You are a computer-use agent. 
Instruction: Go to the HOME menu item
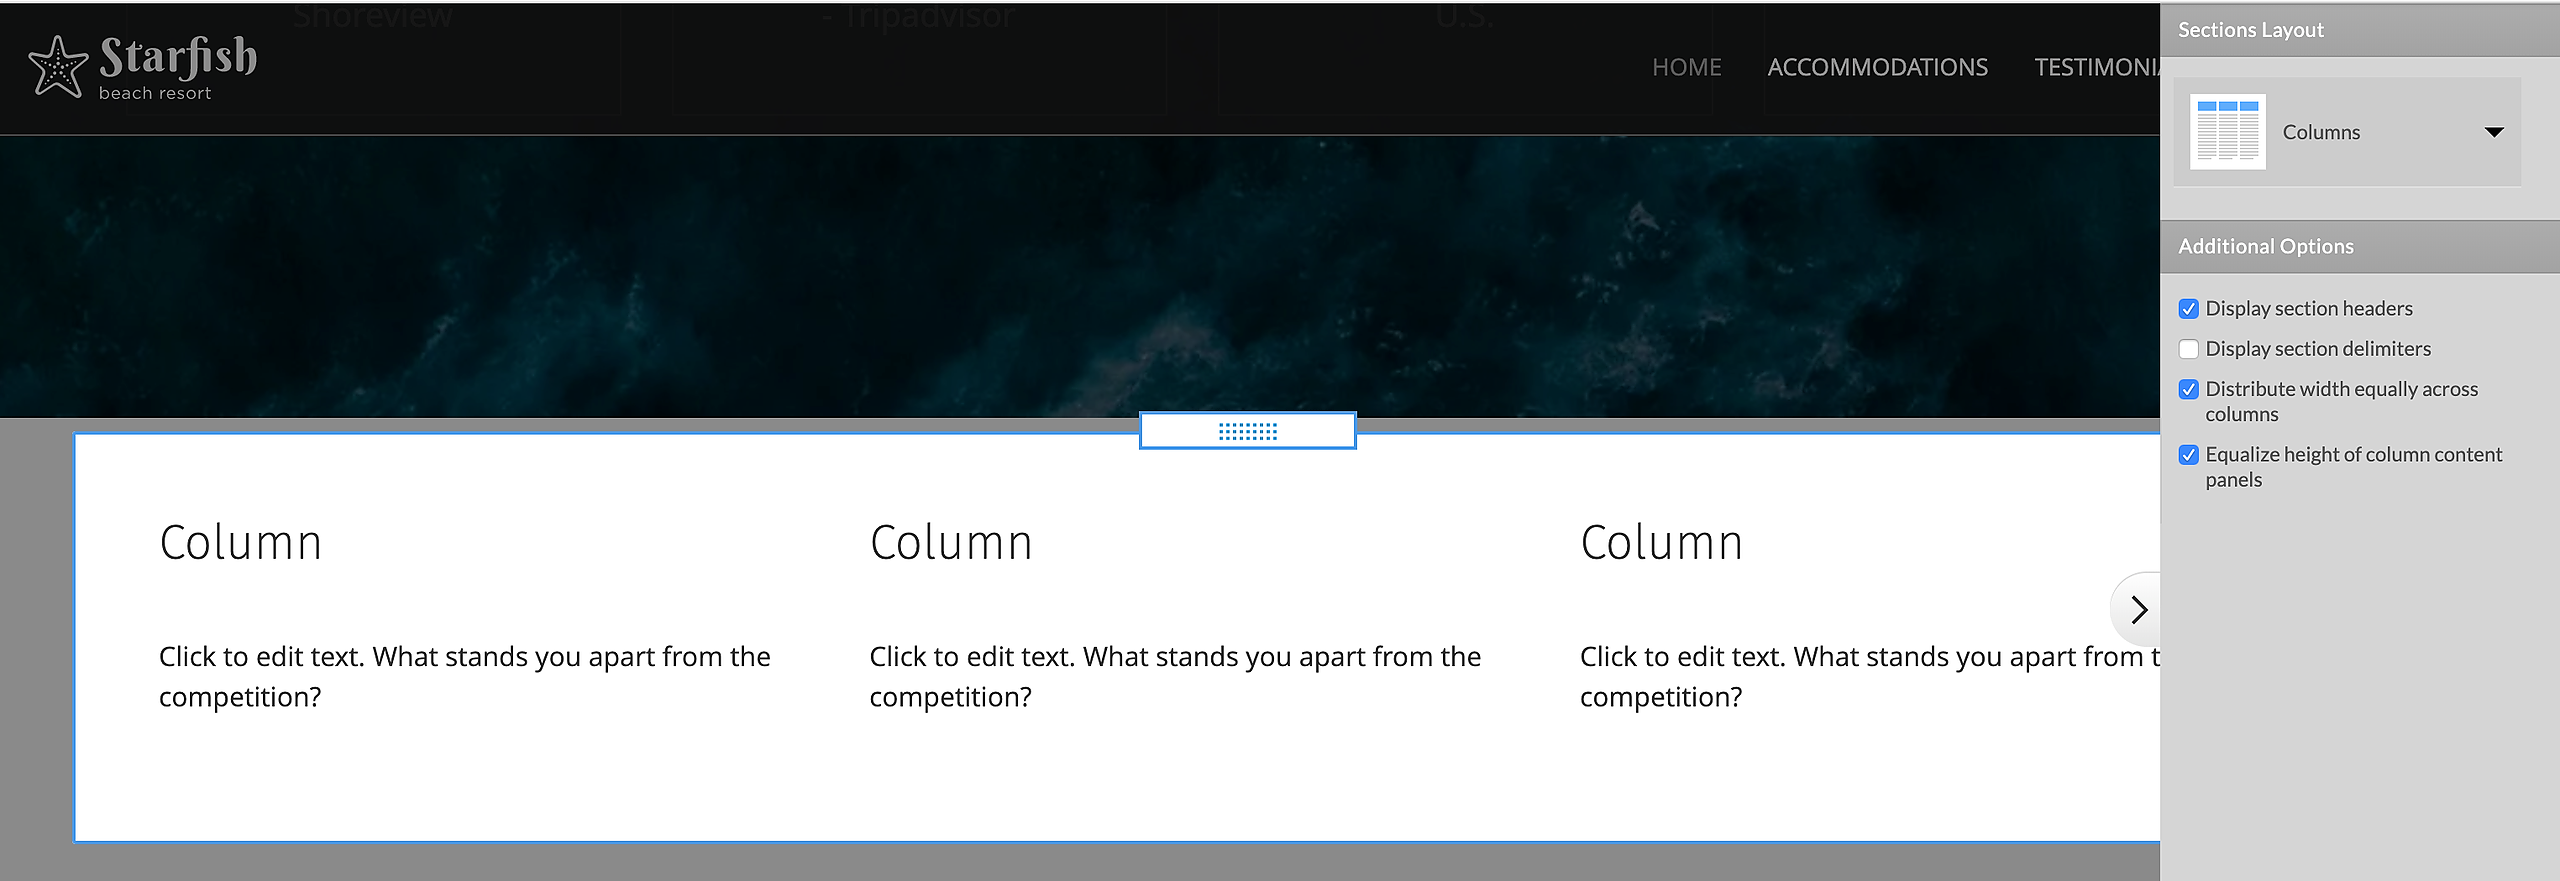coord(1687,67)
